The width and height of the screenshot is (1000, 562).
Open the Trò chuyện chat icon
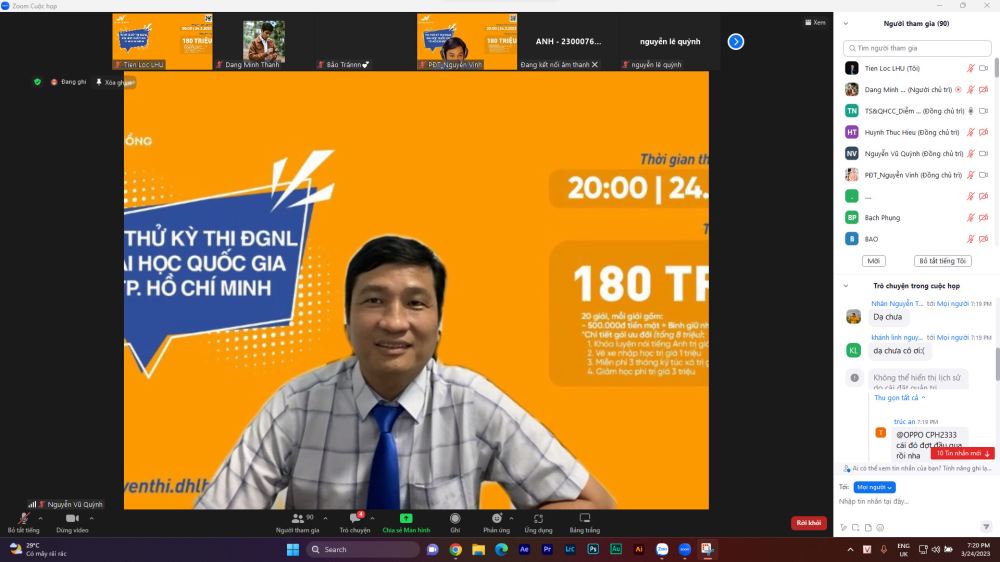[x=354, y=518]
